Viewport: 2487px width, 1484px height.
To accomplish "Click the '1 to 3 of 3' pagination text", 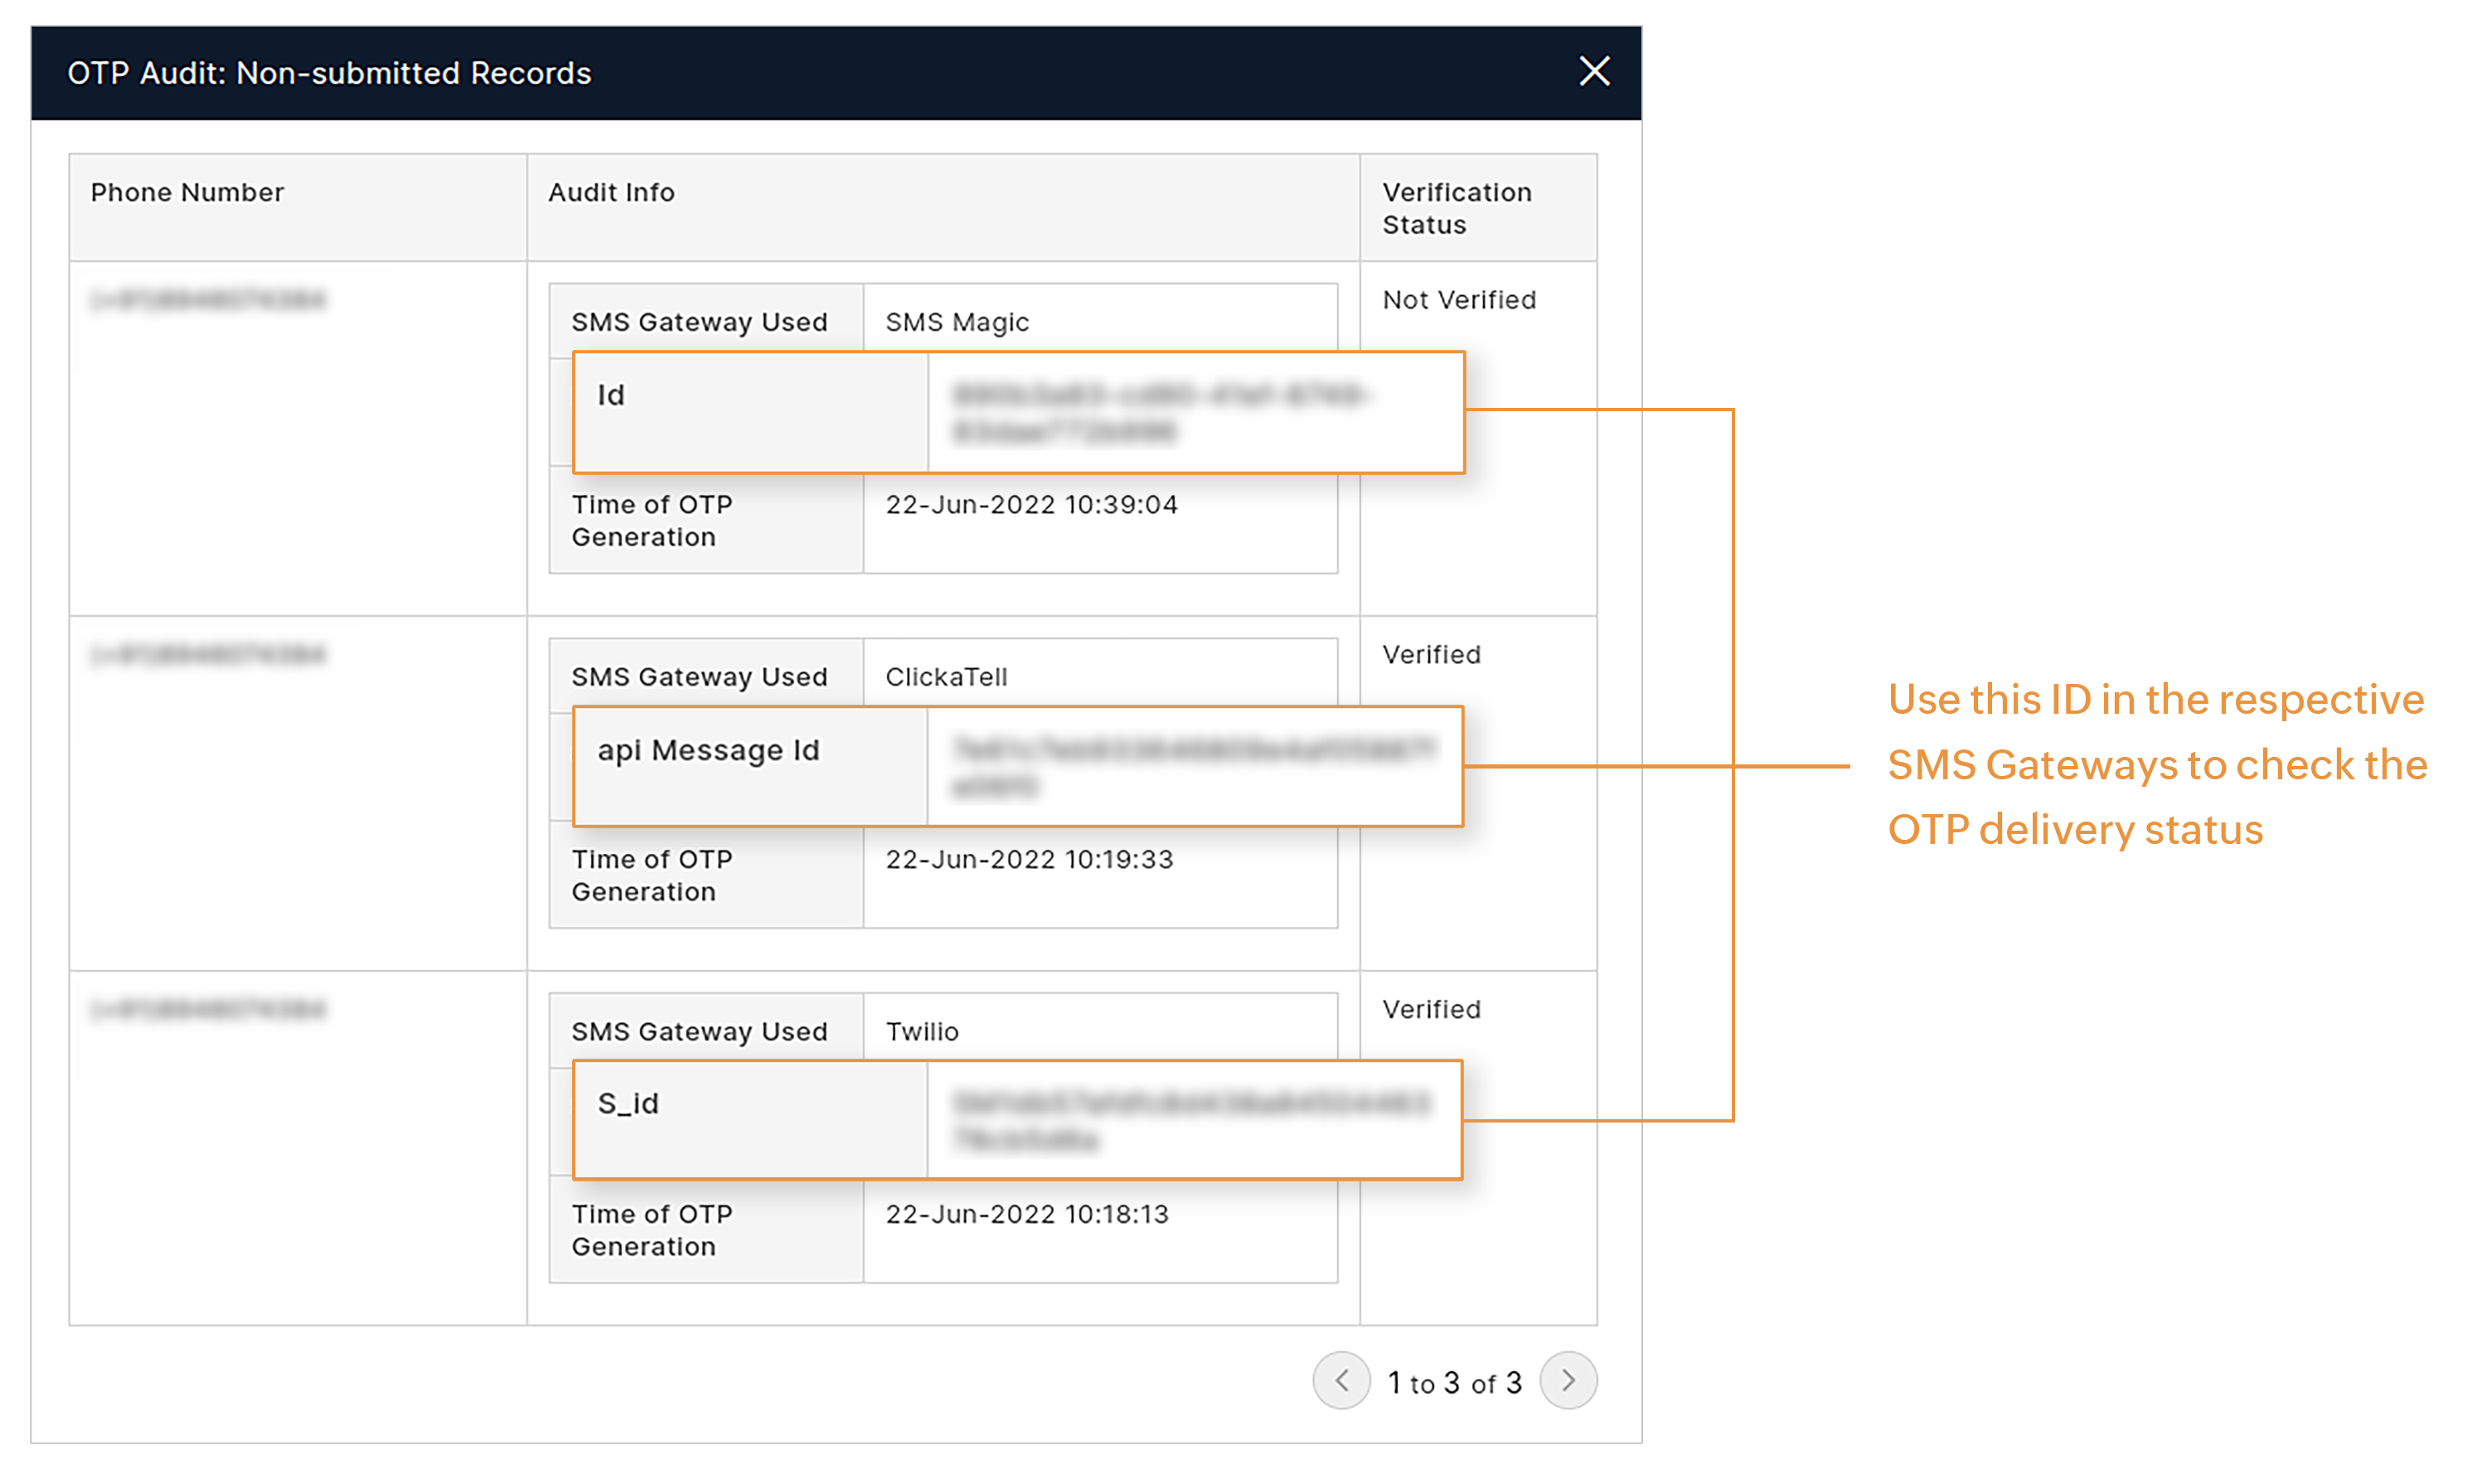I will click(1454, 1382).
